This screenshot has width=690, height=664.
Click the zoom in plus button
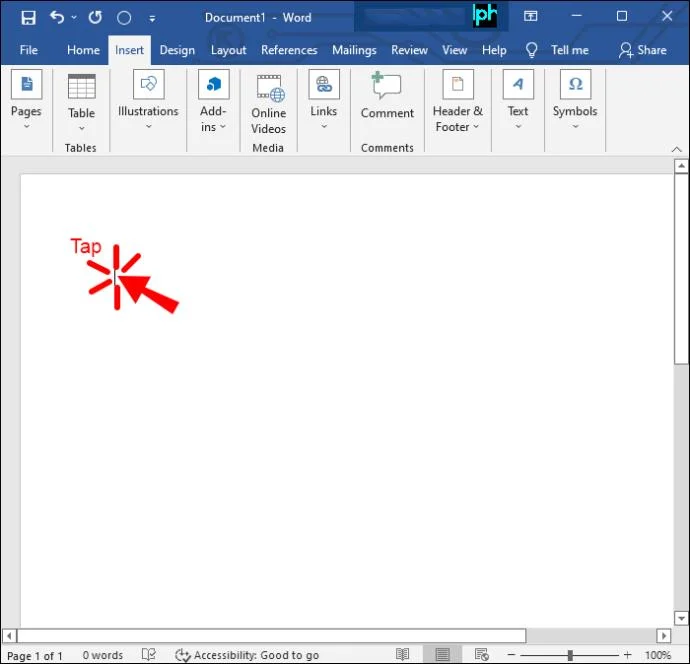click(x=627, y=655)
